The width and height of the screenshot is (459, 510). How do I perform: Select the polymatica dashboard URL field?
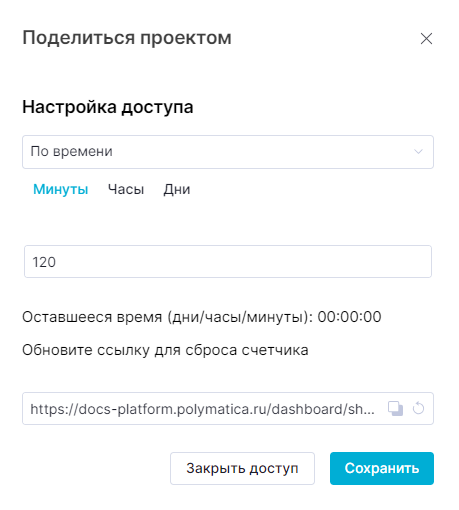click(x=228, y=409)
